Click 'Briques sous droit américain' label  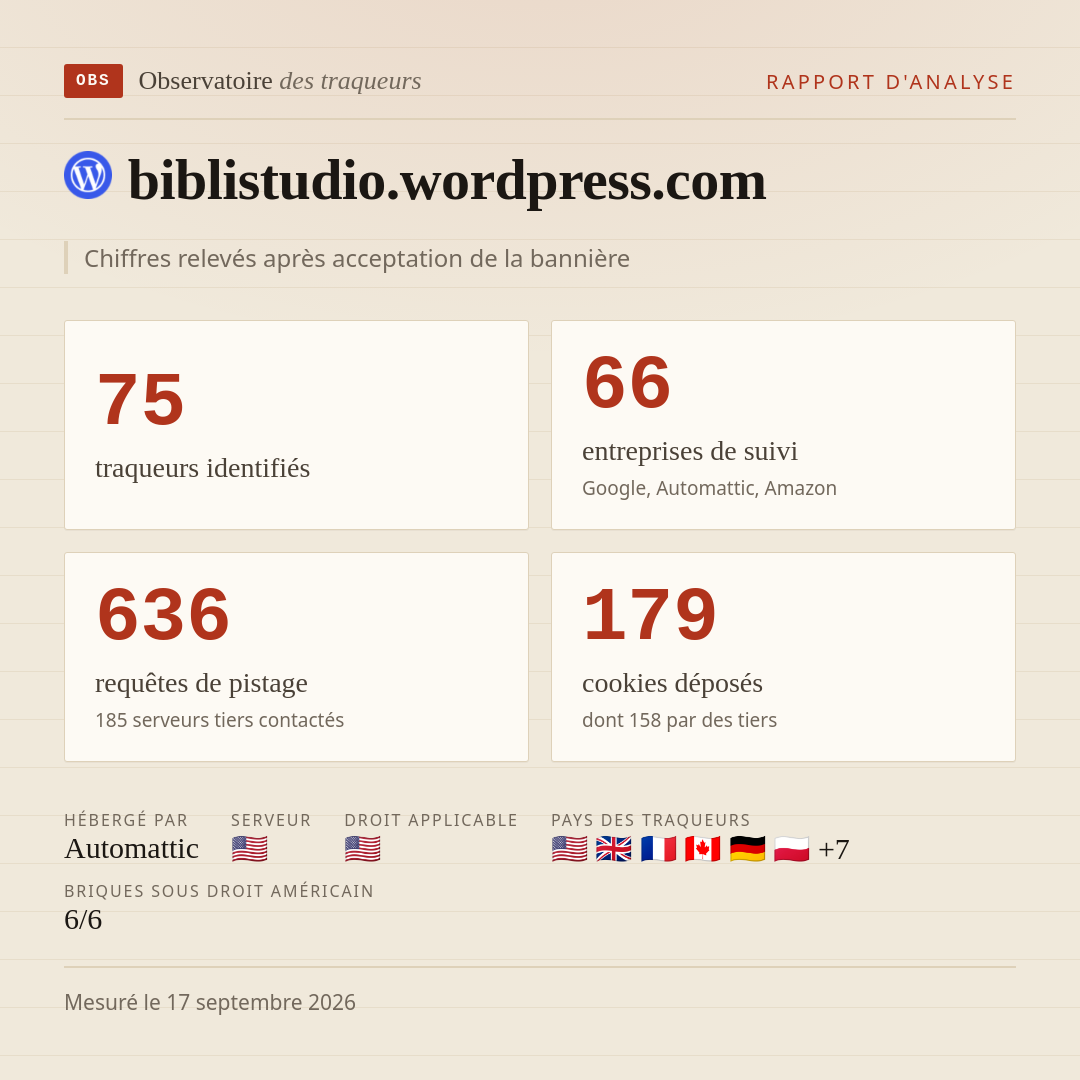click(x=219, y=891)
